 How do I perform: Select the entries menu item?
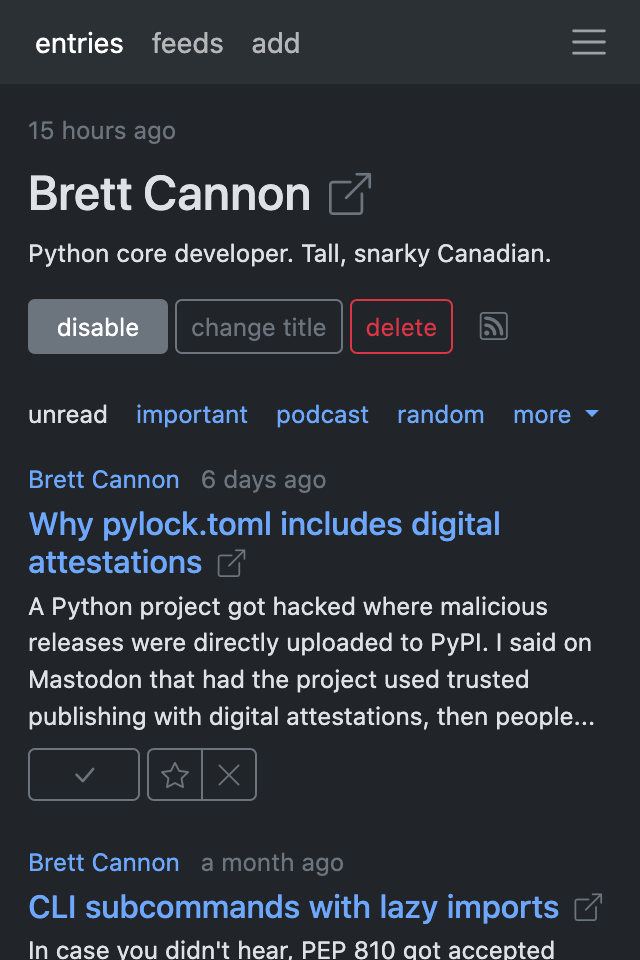79,43
